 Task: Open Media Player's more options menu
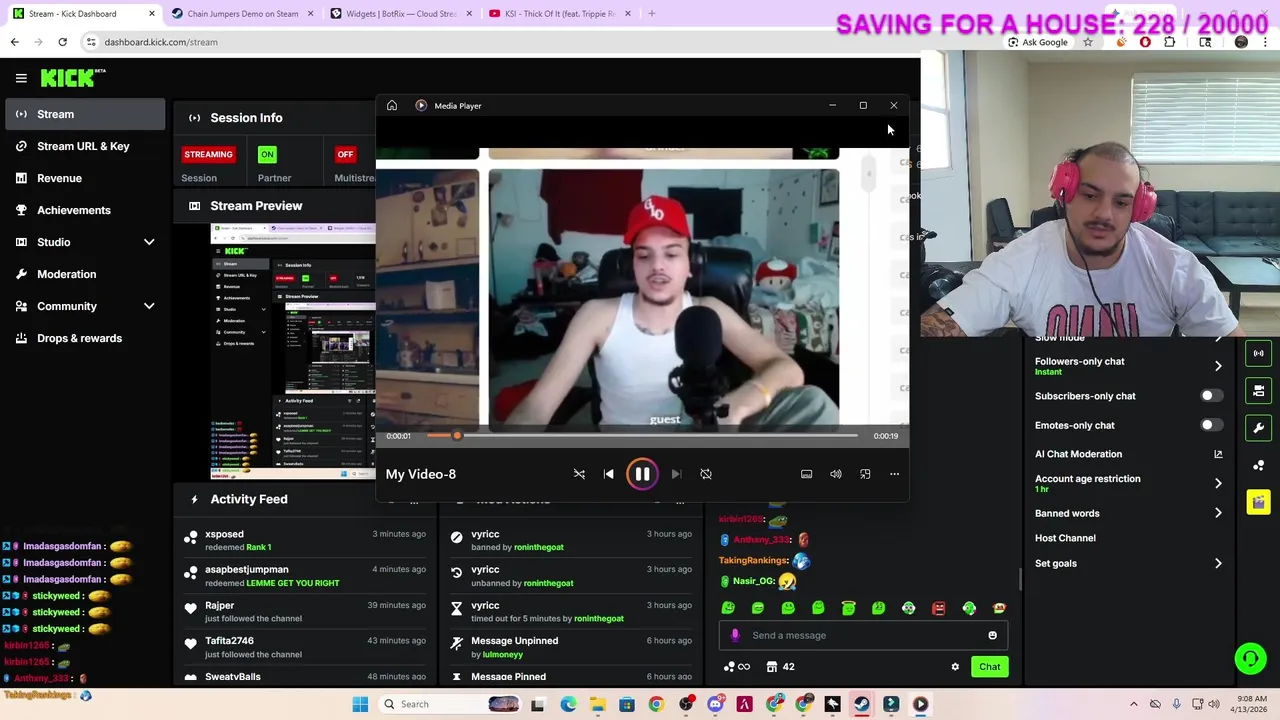pyautogui.click(x=894, y=474)
